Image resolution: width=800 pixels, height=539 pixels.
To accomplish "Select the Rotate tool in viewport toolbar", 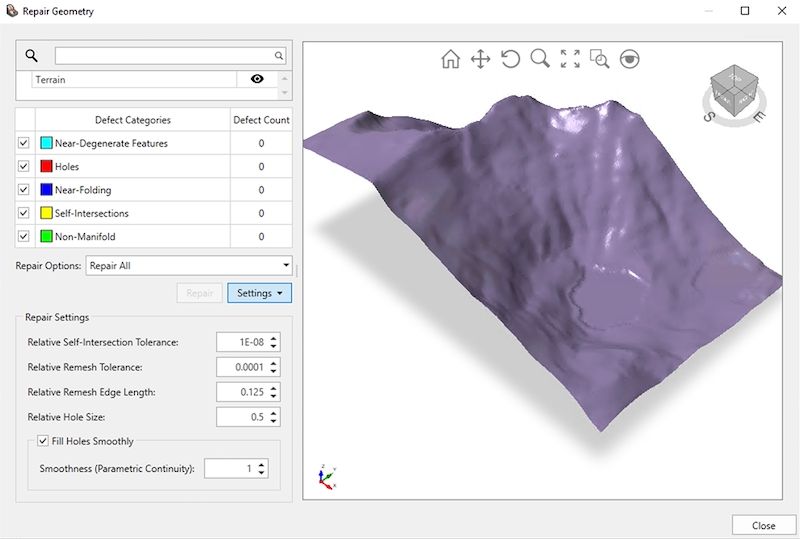I will [510, 59].
